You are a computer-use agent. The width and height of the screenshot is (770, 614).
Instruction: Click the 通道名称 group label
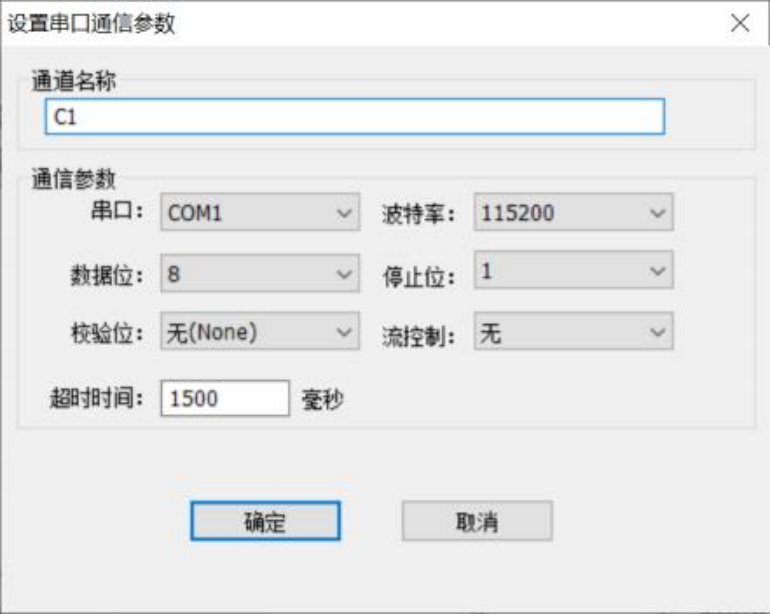tap(74, 81)
